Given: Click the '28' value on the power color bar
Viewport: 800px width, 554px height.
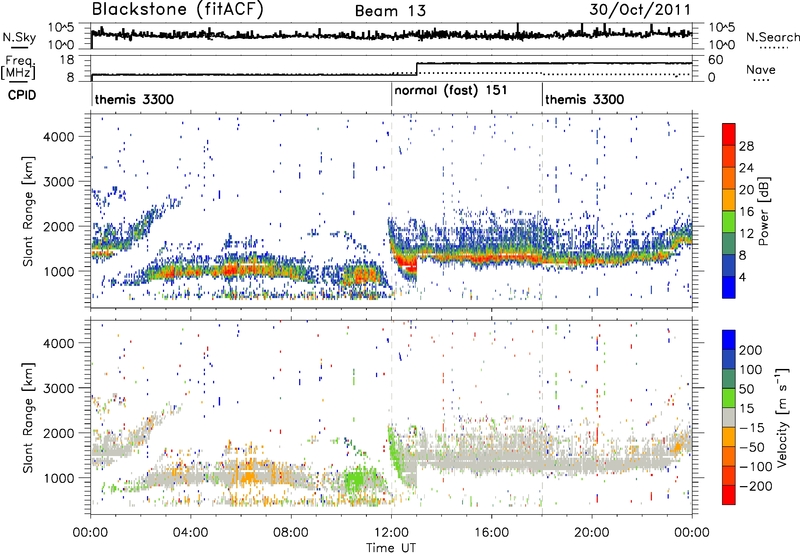Looking at the screenshot, I should [746, 146].
